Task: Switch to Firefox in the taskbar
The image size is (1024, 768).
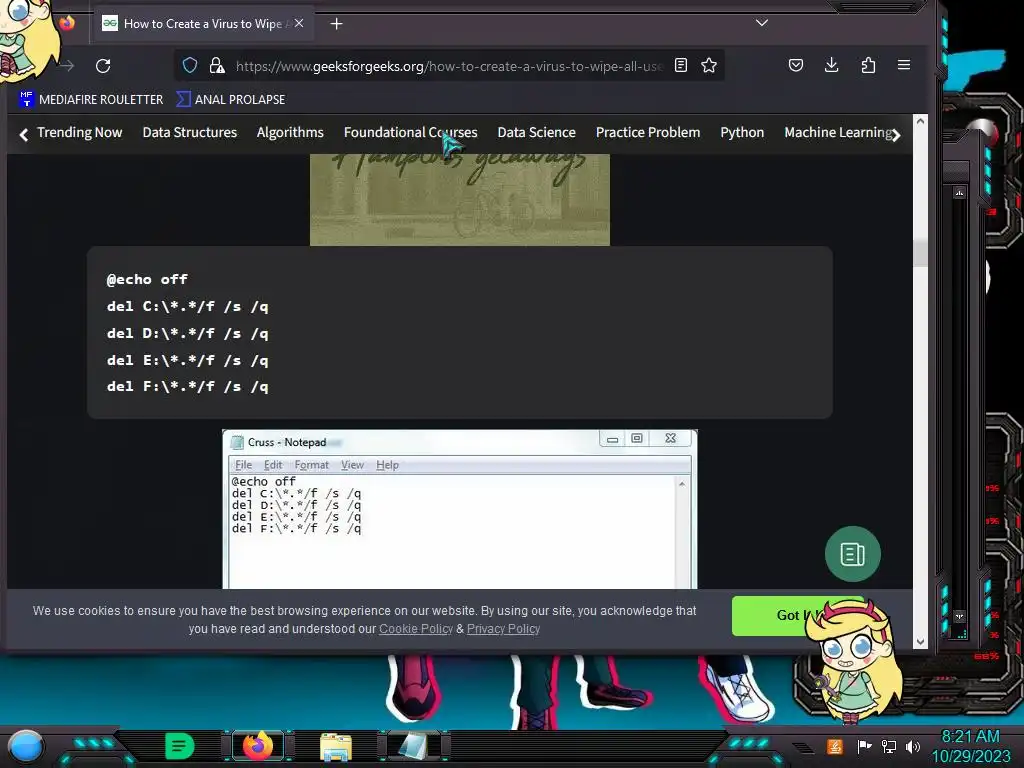Action: click(x=257, y=746)
